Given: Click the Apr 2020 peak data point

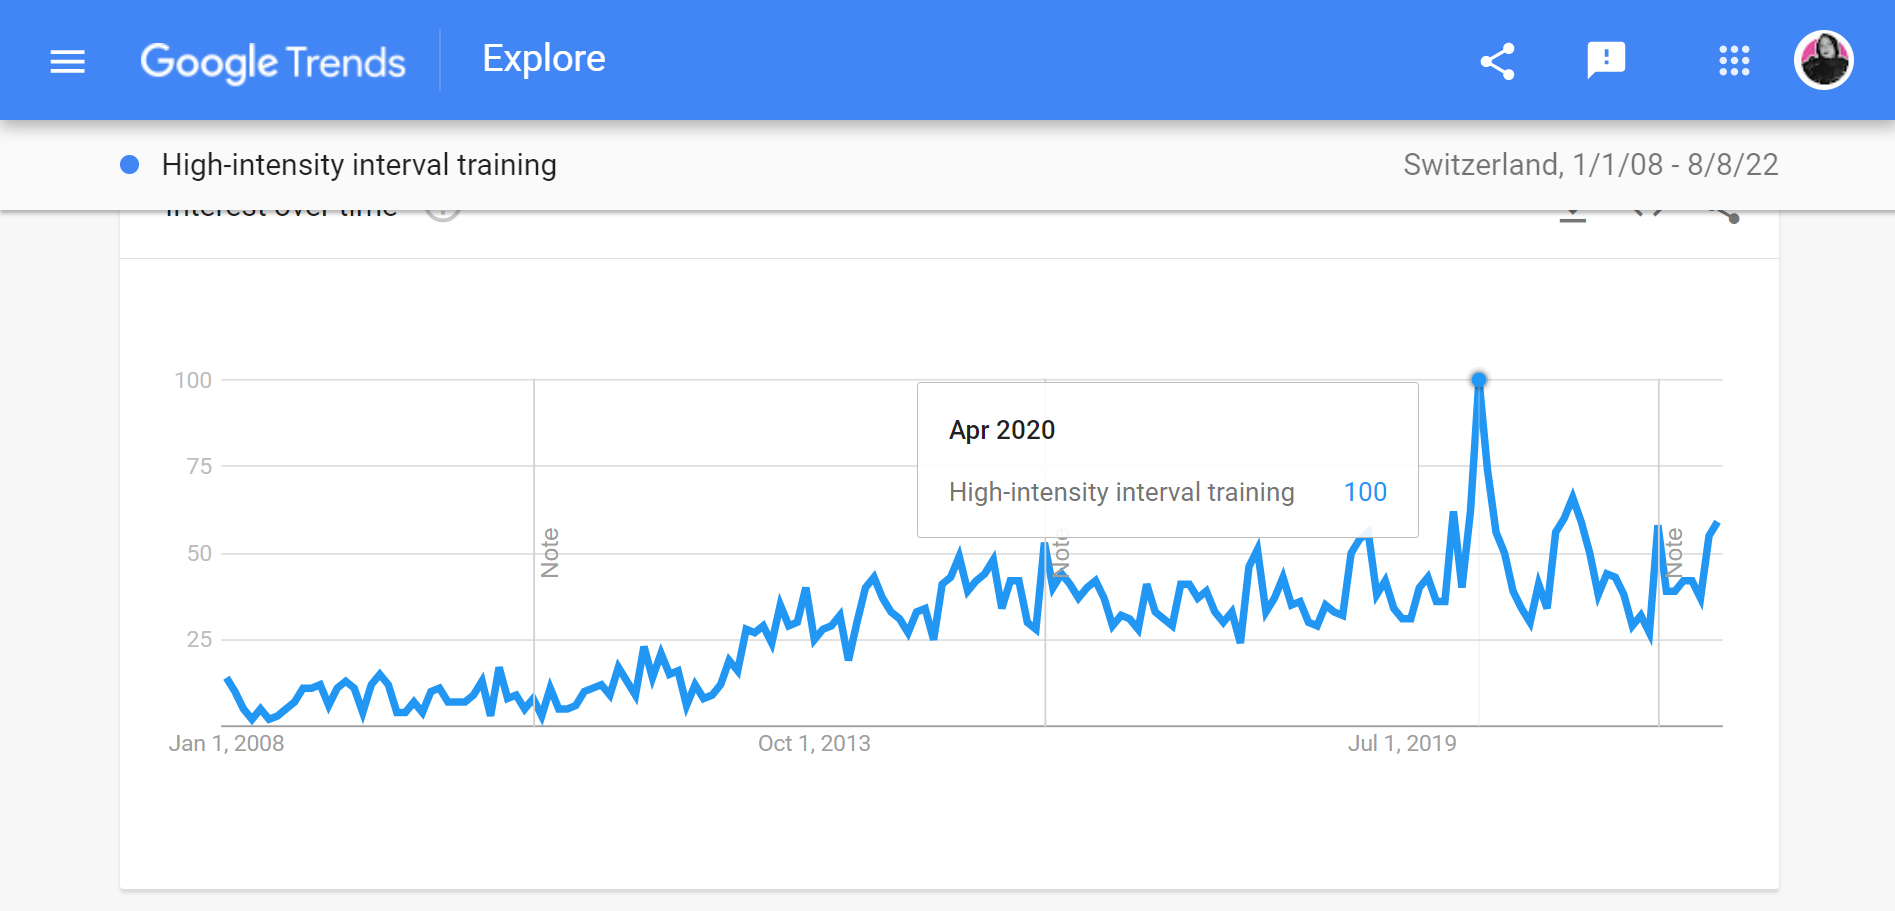Looking at the screenshot, I should [x=1478, y=379].
